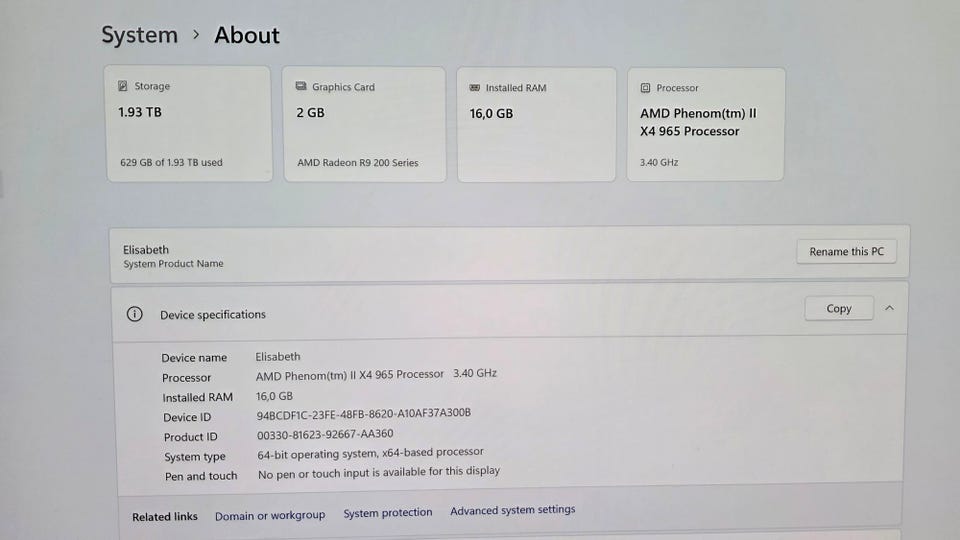Click the '64-bit operating system' text

(x=317, y=454)
